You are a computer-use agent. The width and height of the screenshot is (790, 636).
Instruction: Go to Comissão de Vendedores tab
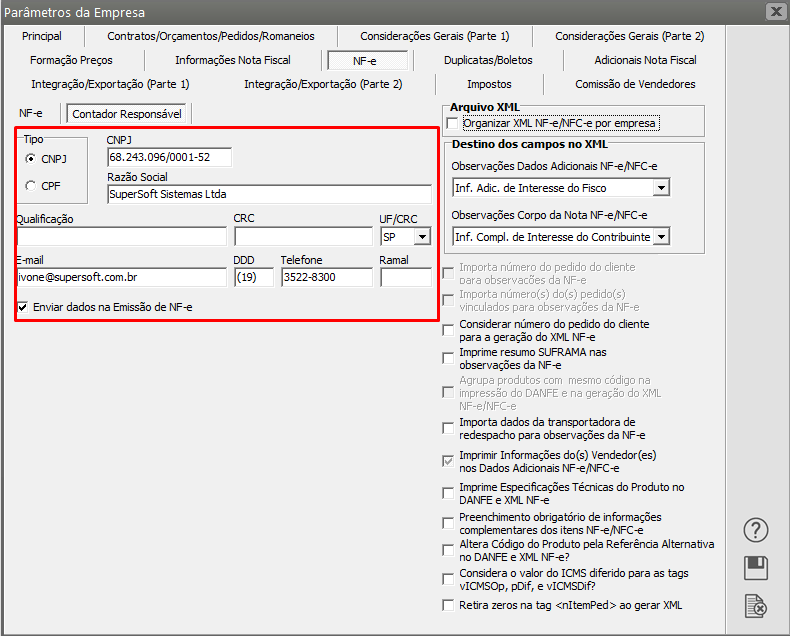pyautogui.click(x=635, y=84)
